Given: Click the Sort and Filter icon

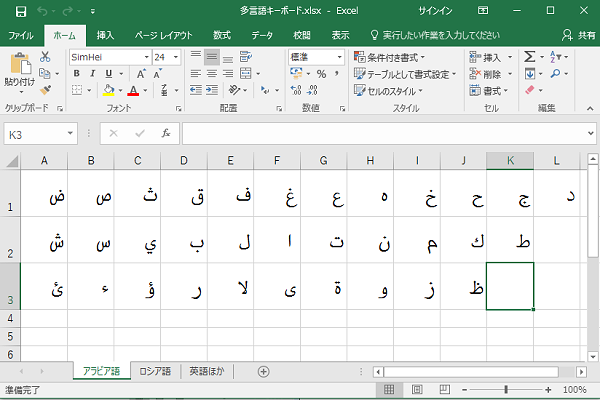Looking at the screenshot, I should click(556, 57).
